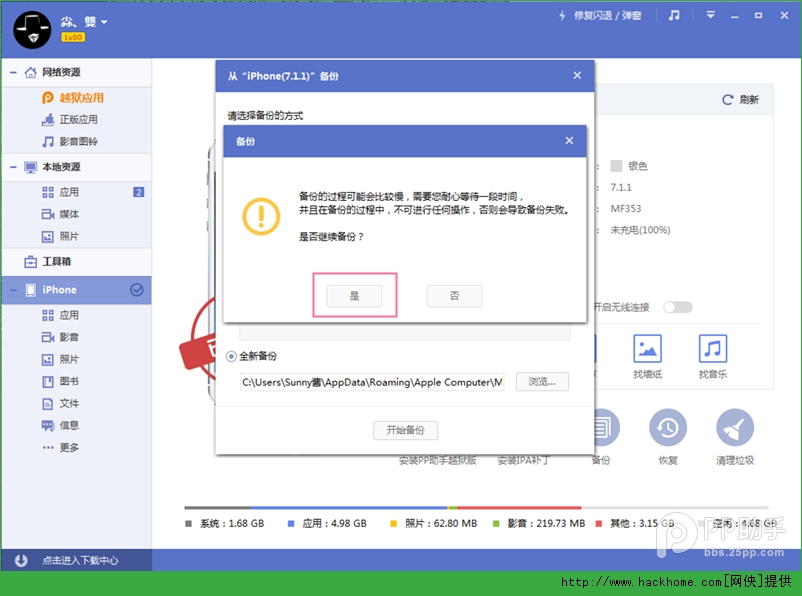
Task: Click the user avatar picture
Action: [x=32, y=30]
